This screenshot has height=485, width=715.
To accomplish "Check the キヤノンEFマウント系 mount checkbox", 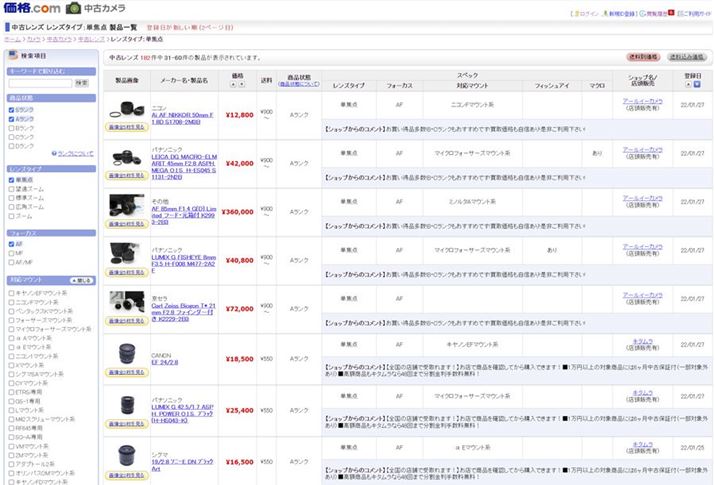I will tap(11, 293).
